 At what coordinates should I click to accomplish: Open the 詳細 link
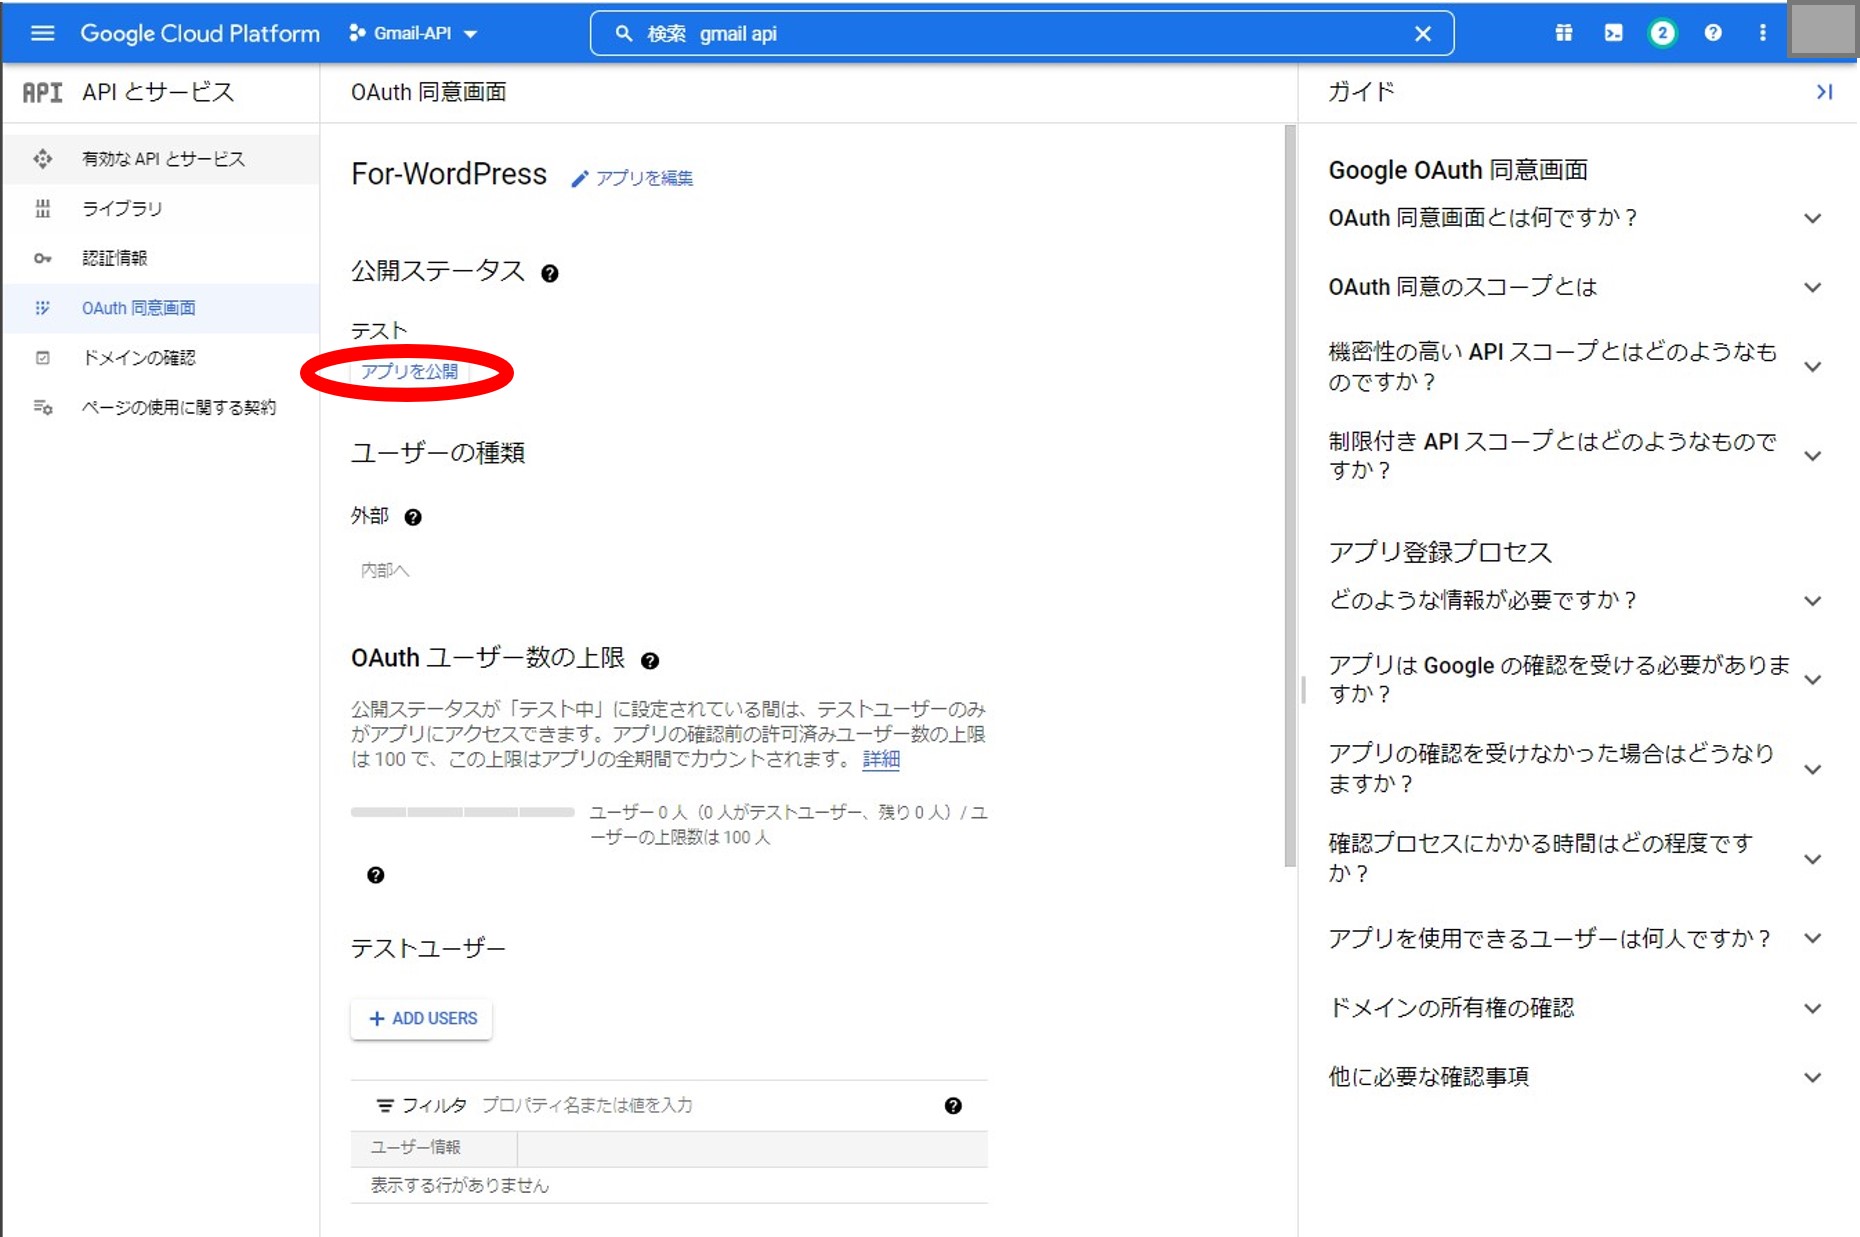point(881,759)
